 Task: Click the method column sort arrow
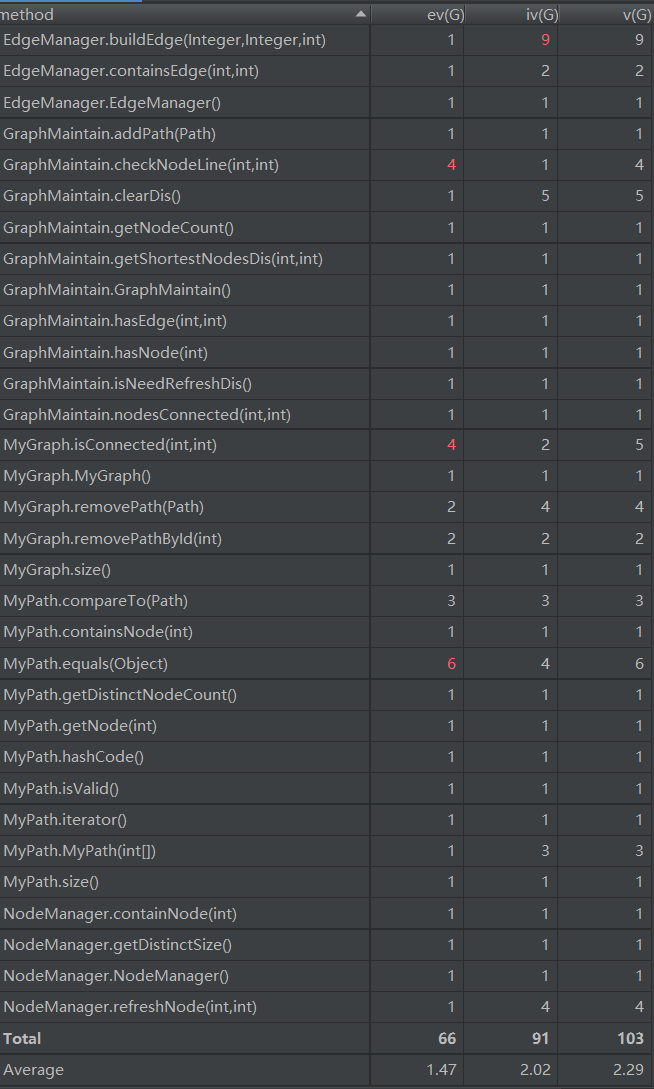click(360, 14)
